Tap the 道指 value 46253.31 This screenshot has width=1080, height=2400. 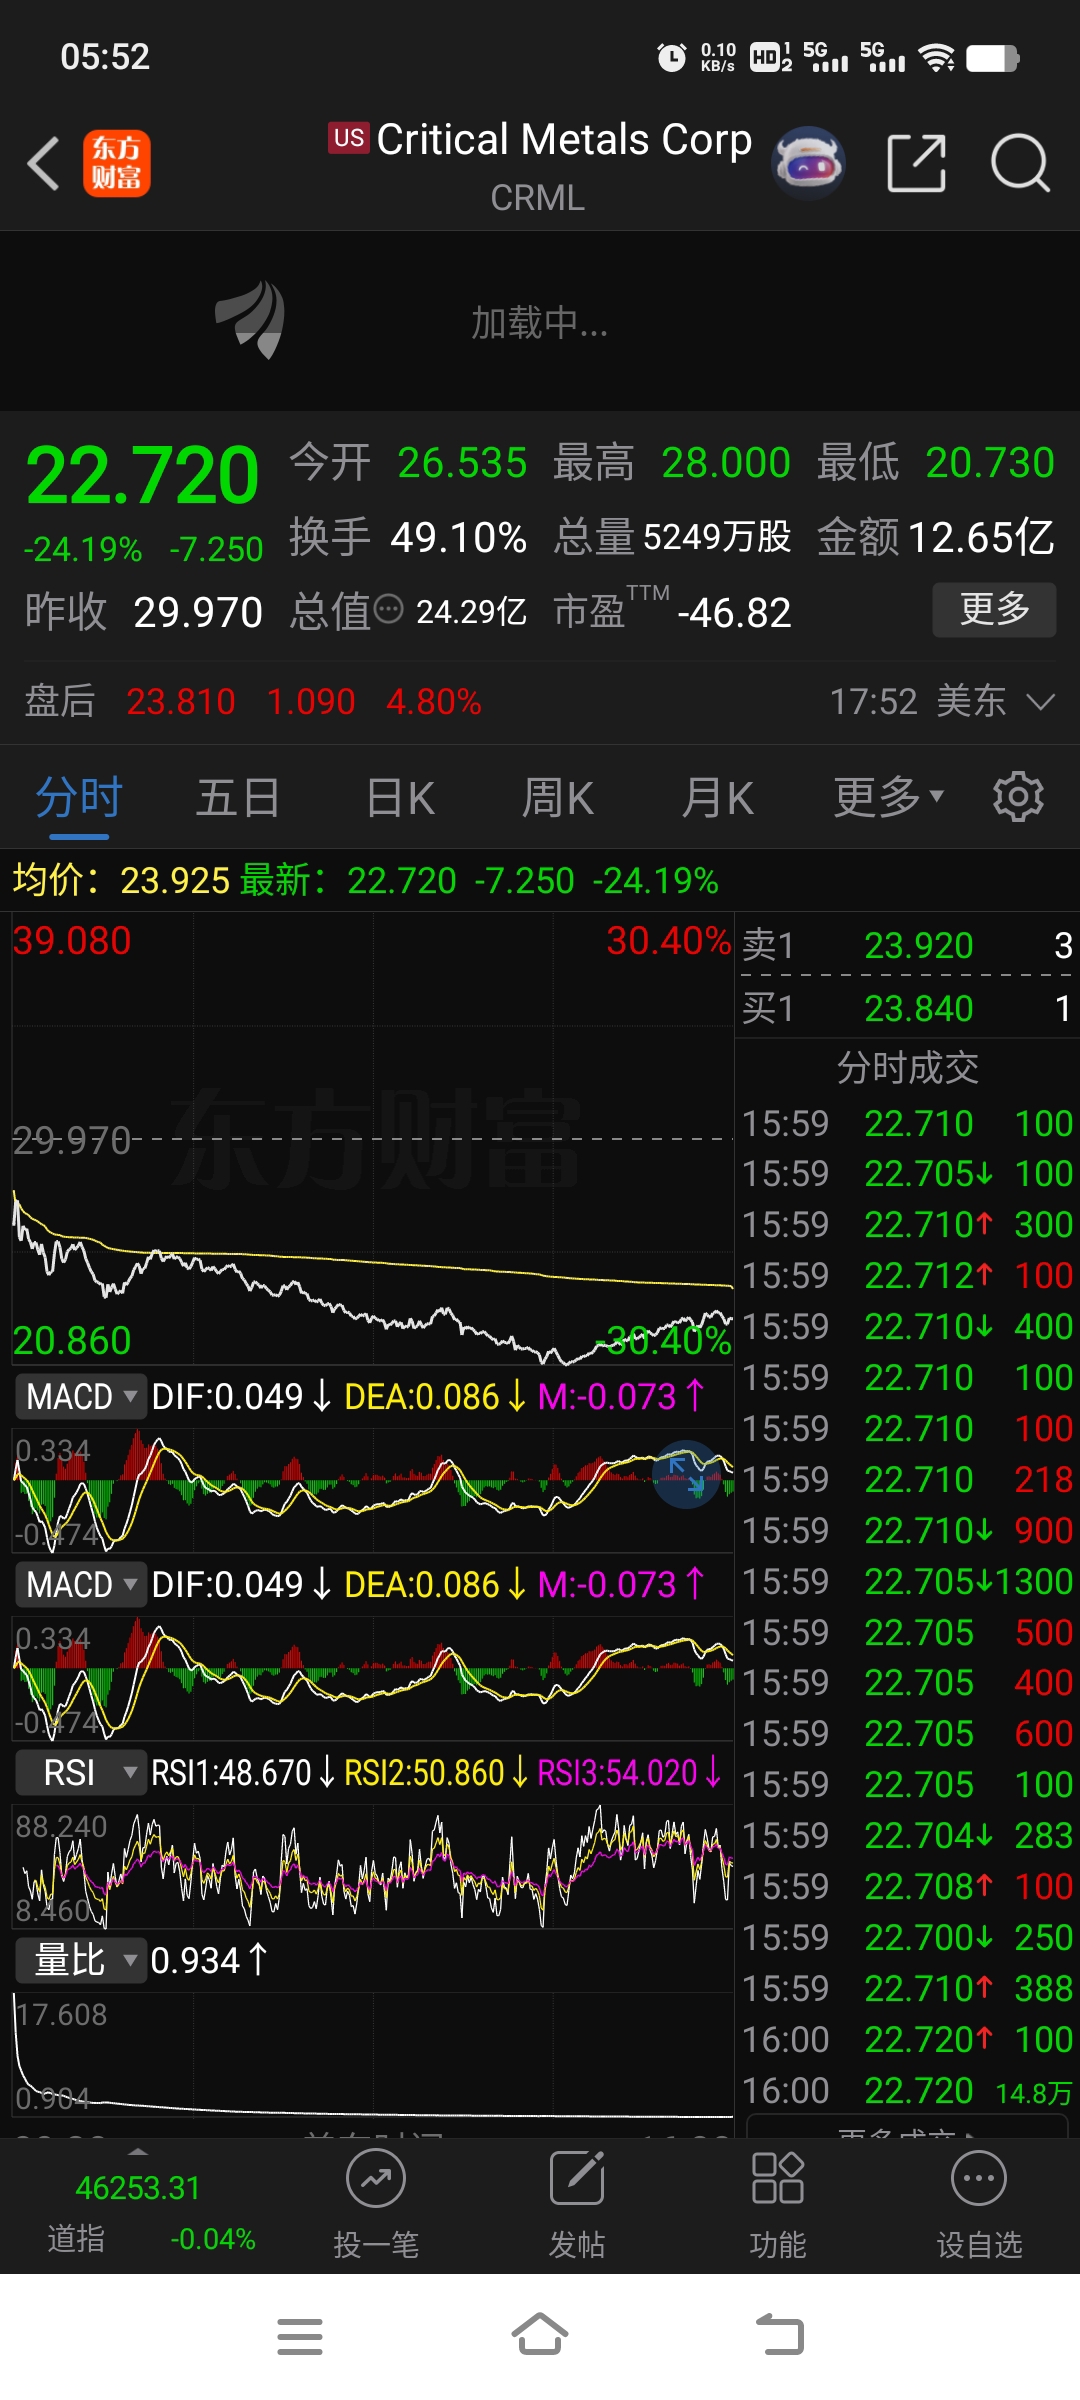[138, 2188]
